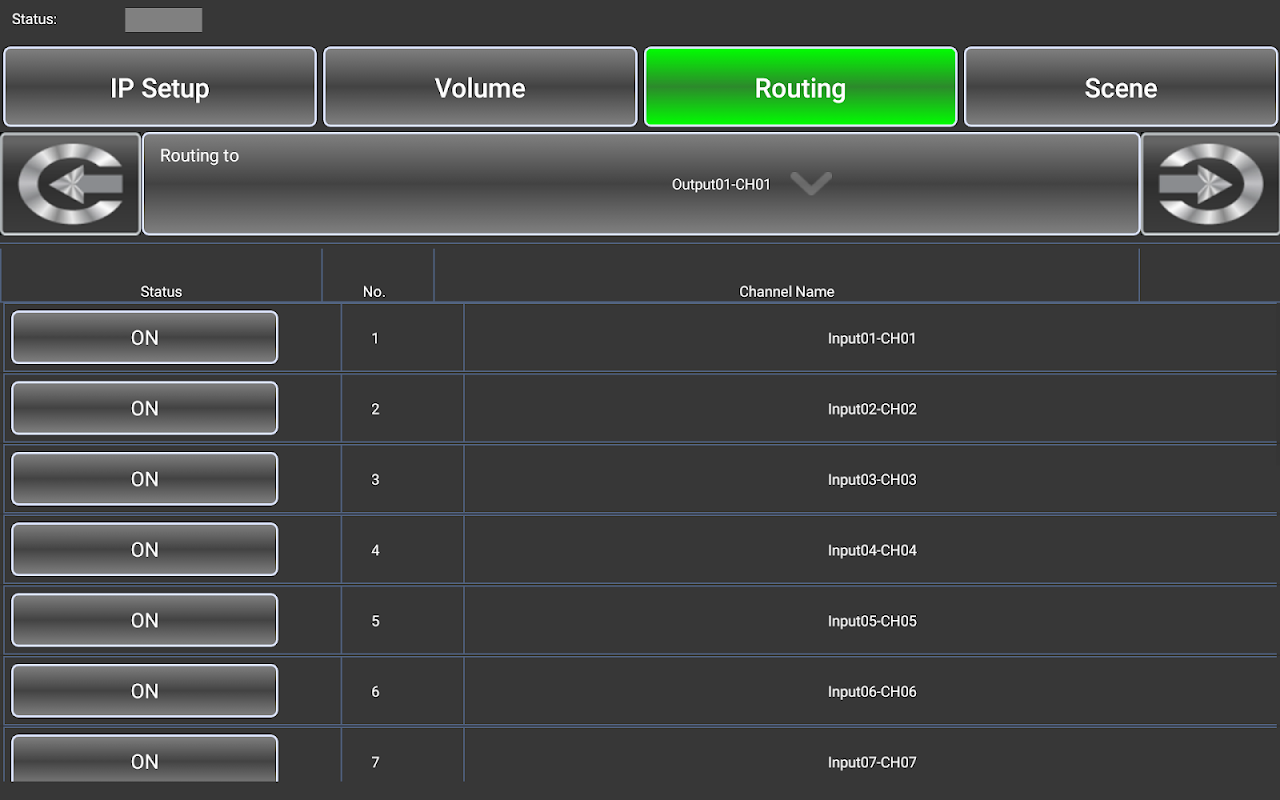Toggle ON status for Input07-CH07

[145, 759]
